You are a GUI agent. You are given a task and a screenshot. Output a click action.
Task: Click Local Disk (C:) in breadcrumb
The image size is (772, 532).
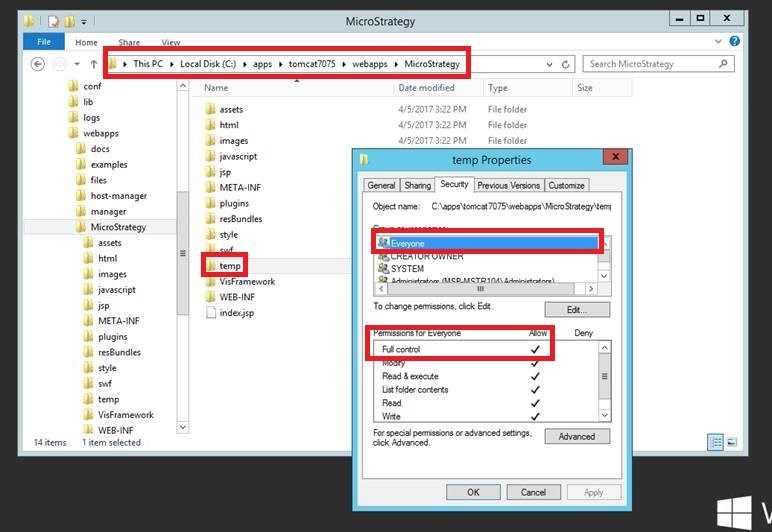point(208,64)
